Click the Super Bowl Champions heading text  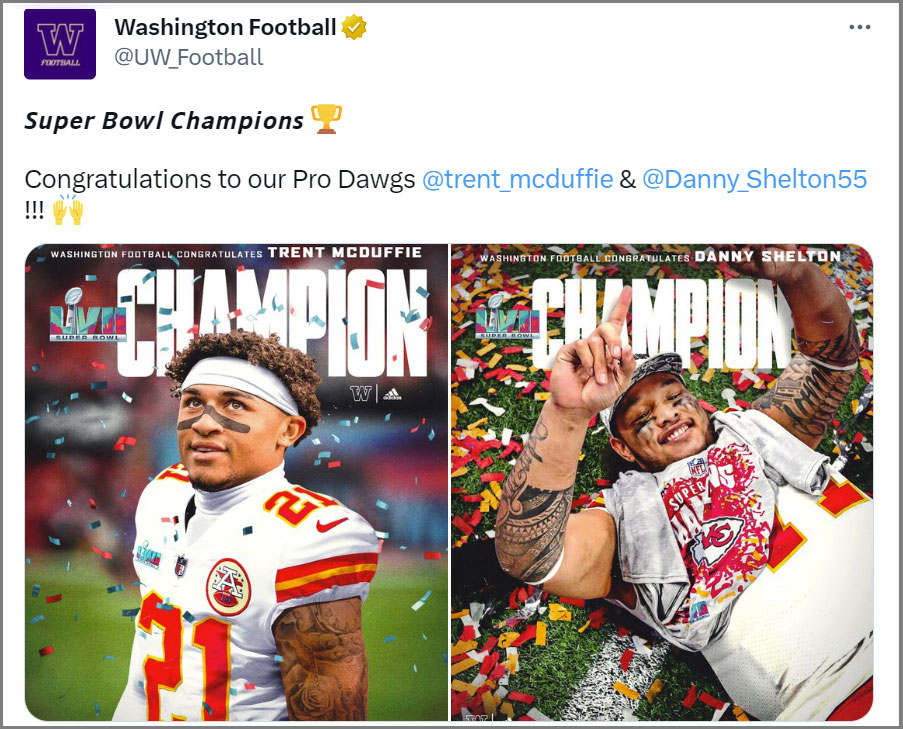tap(164, 120)
